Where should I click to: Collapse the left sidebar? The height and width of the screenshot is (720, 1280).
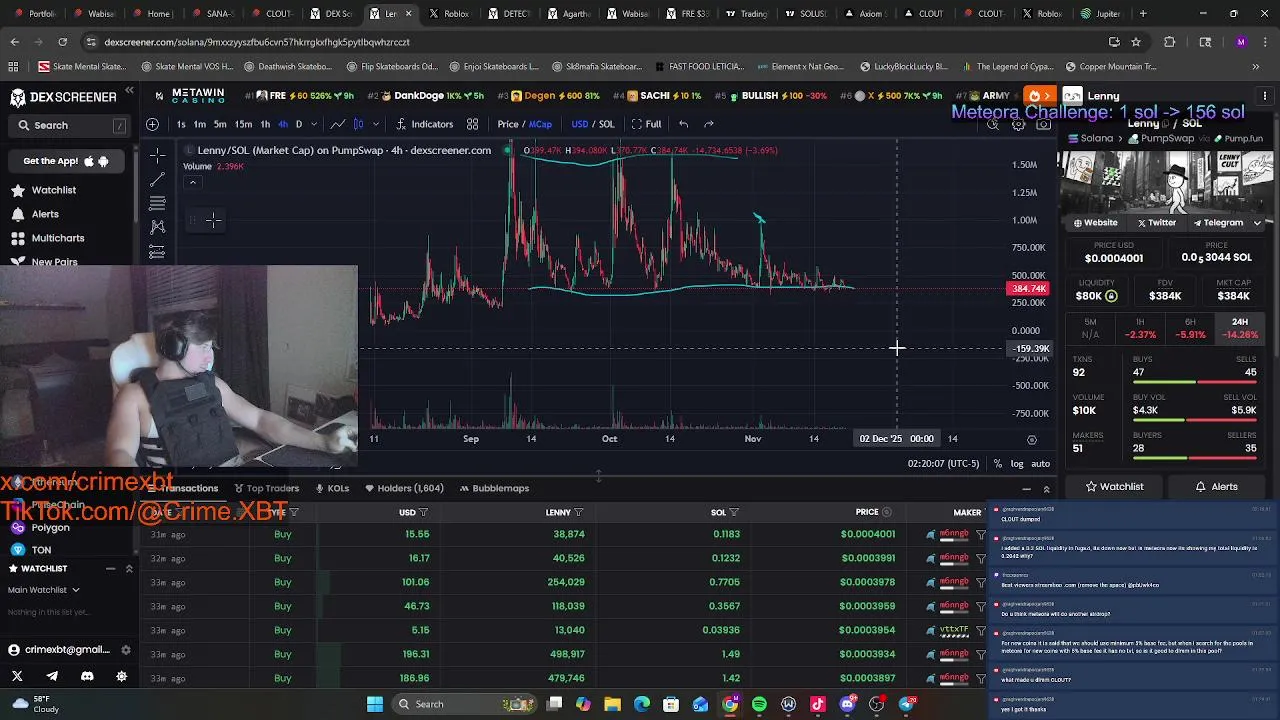129,91
